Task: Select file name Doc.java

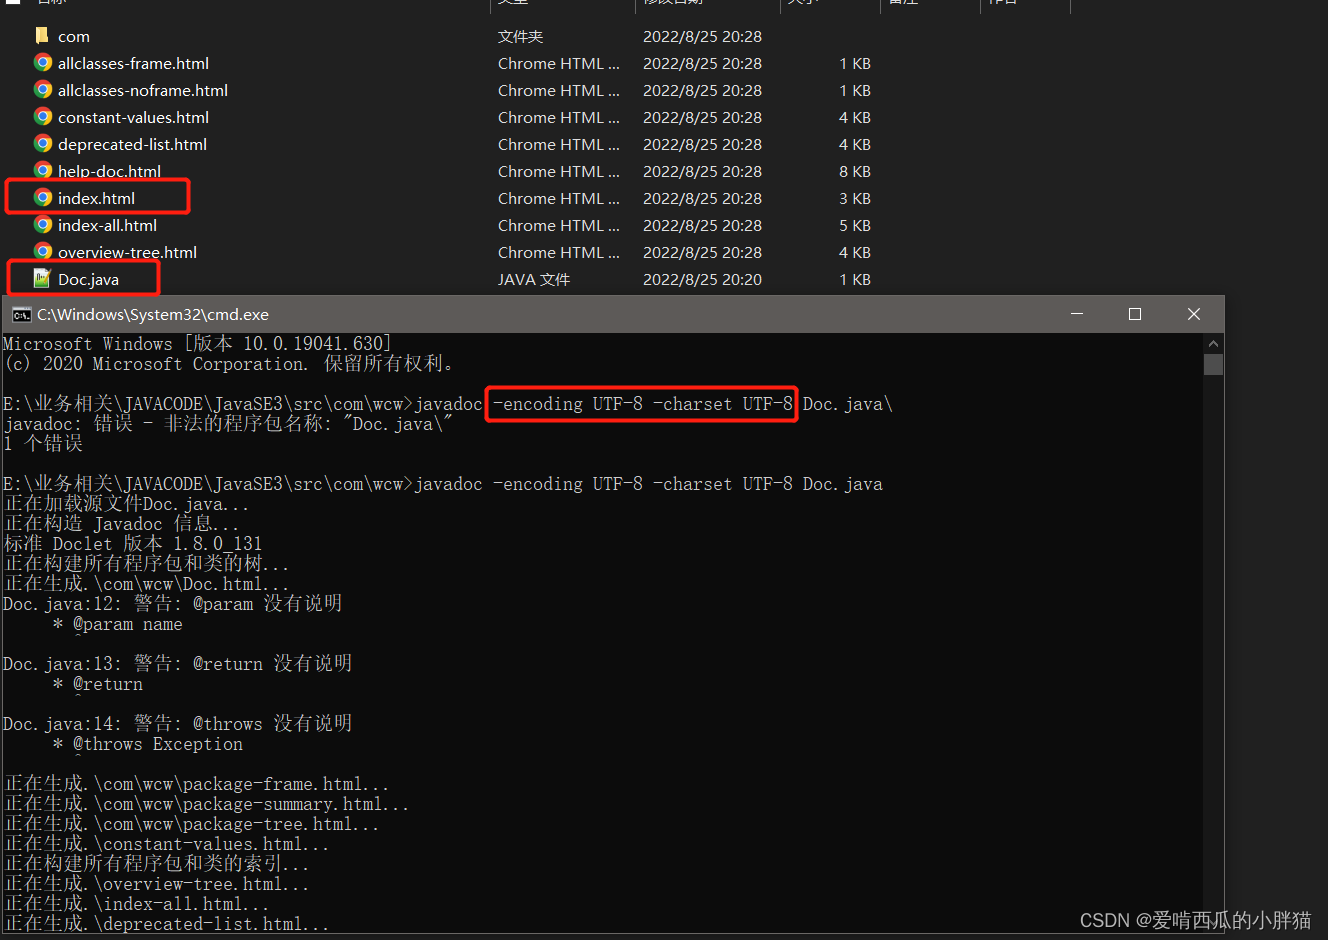Action: (88, 279)
